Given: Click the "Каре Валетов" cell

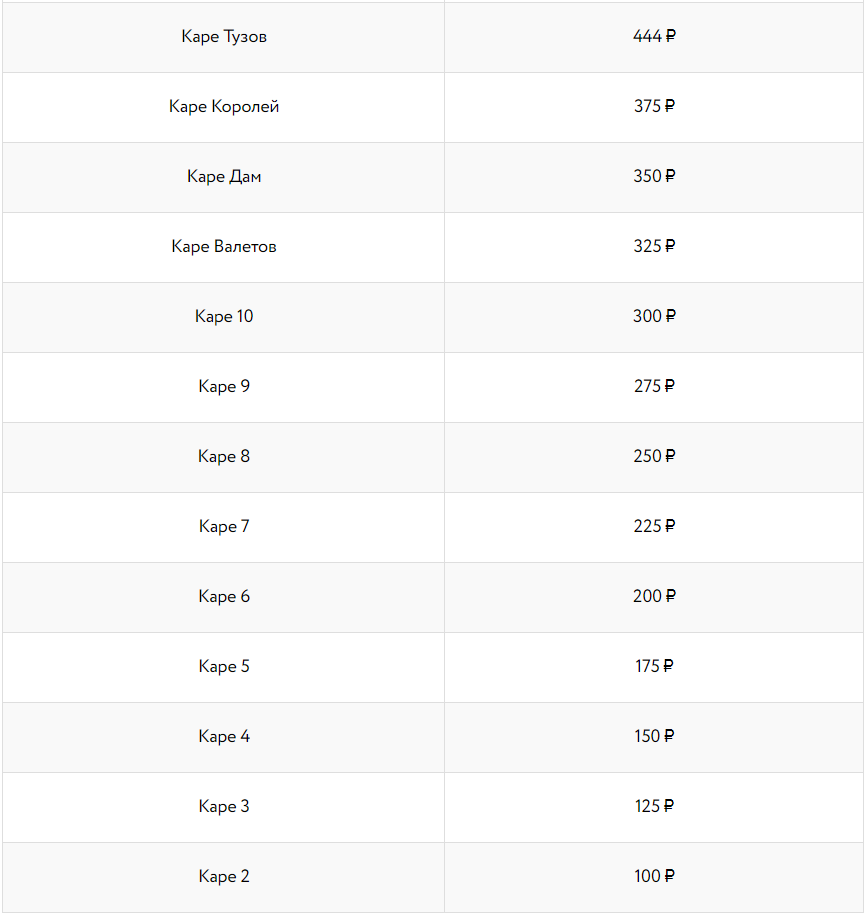Looking at the screenshot, I should (224, 247).
